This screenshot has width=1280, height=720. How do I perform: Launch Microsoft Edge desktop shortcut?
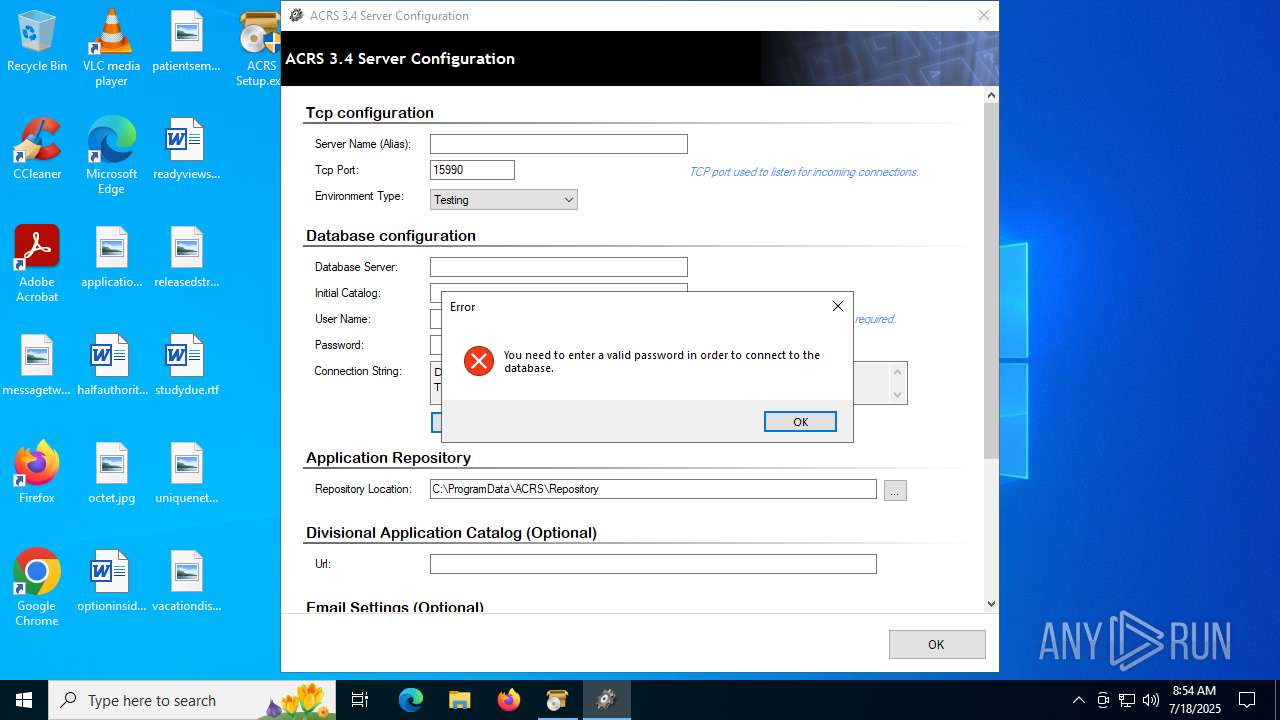click(x=111, y=156)
